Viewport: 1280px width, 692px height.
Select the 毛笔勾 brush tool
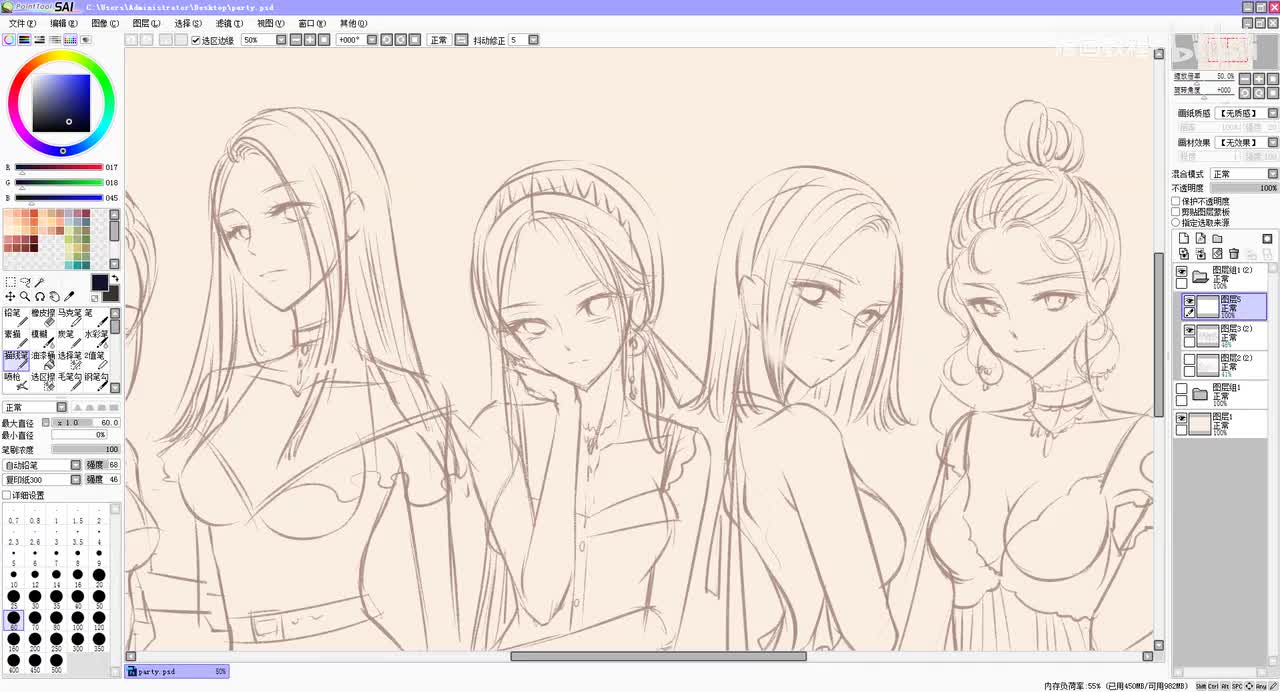70,382
